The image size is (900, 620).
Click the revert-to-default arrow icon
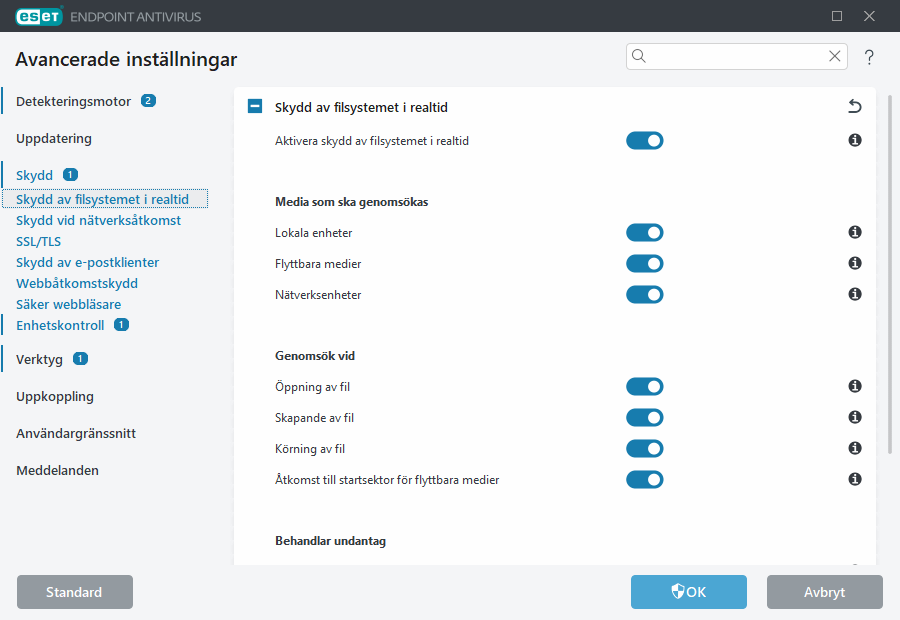tap(855, 106)
